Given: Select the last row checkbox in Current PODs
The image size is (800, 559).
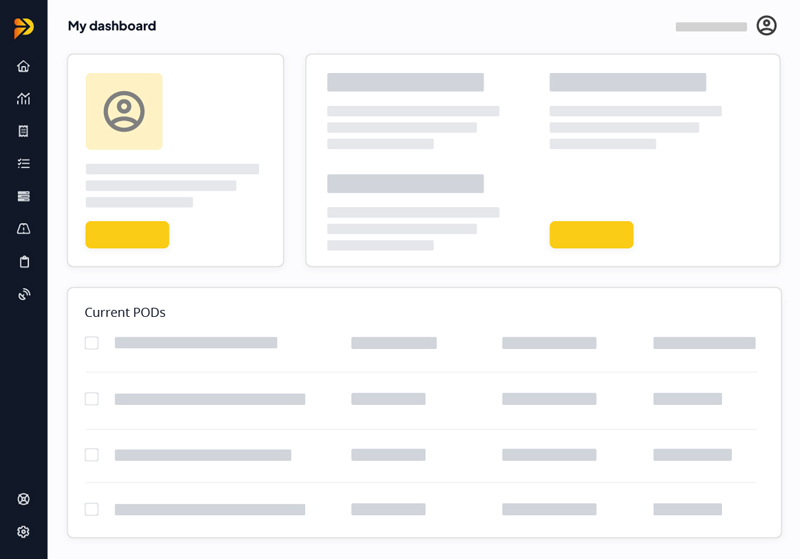Looking at the screenshot, I should (92, 509).
